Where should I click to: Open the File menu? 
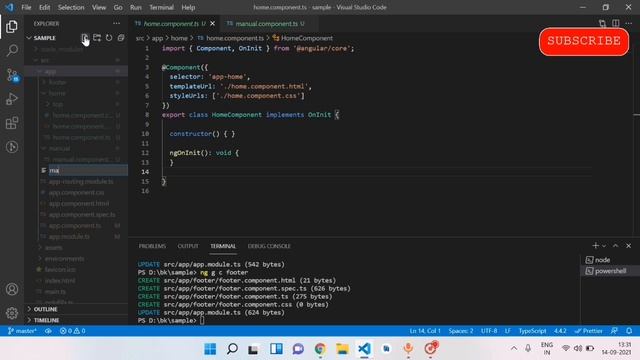(x=26, y=7)
